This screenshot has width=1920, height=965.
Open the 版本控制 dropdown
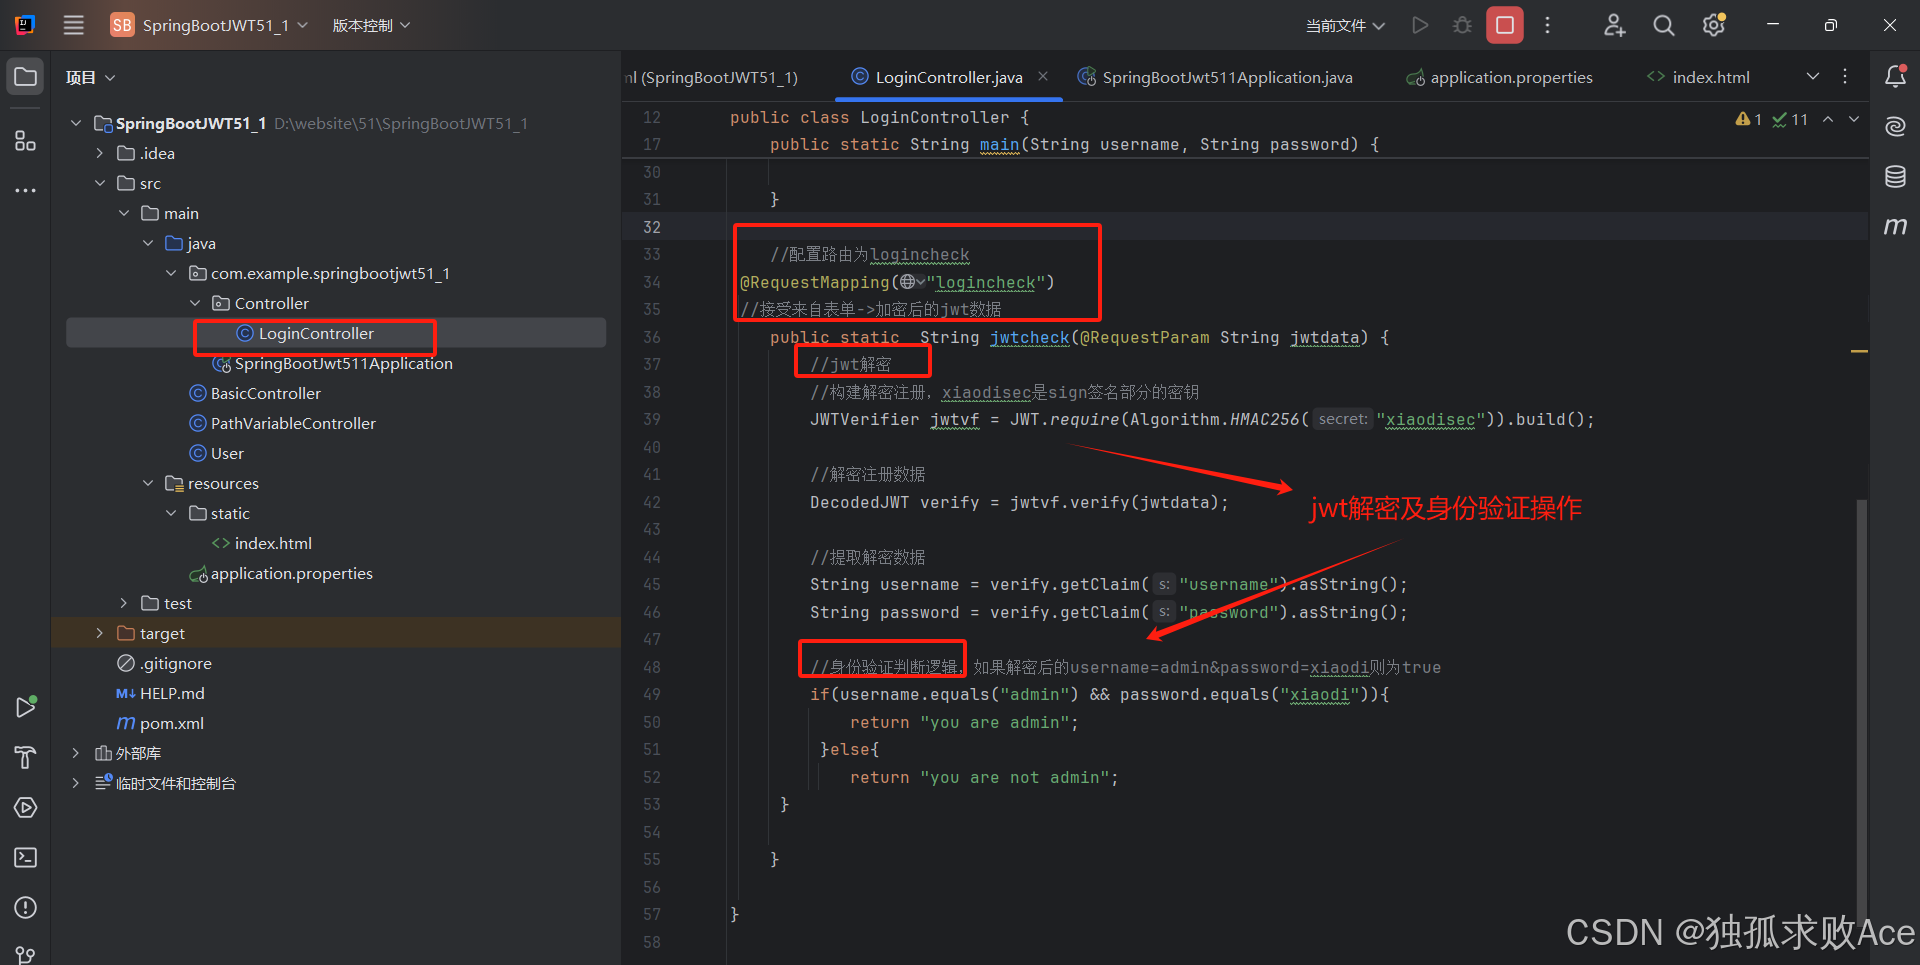pos(371,25)
